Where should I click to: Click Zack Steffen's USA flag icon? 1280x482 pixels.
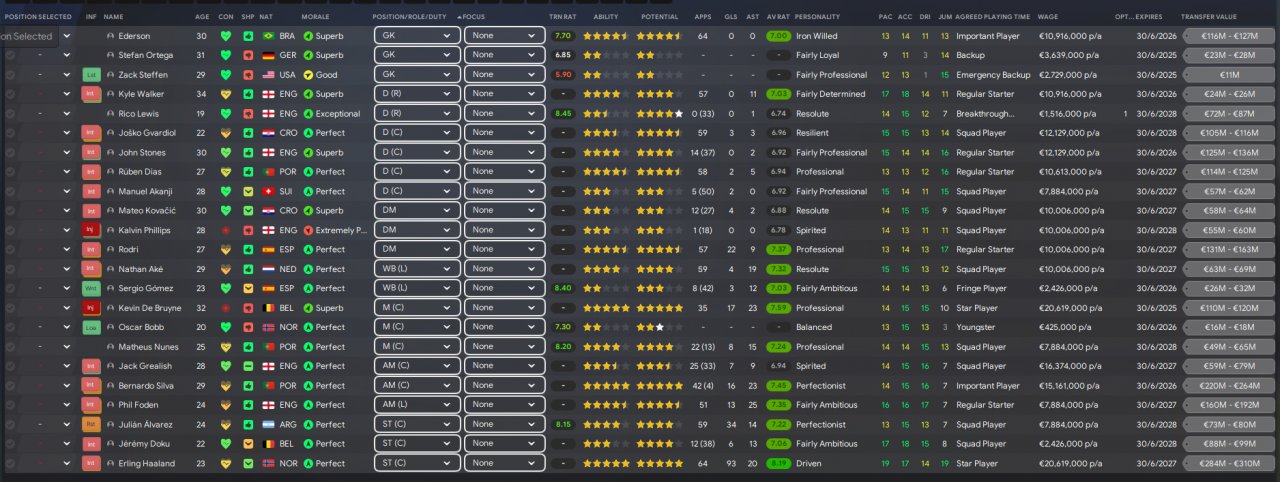click(x=268, y=75)
